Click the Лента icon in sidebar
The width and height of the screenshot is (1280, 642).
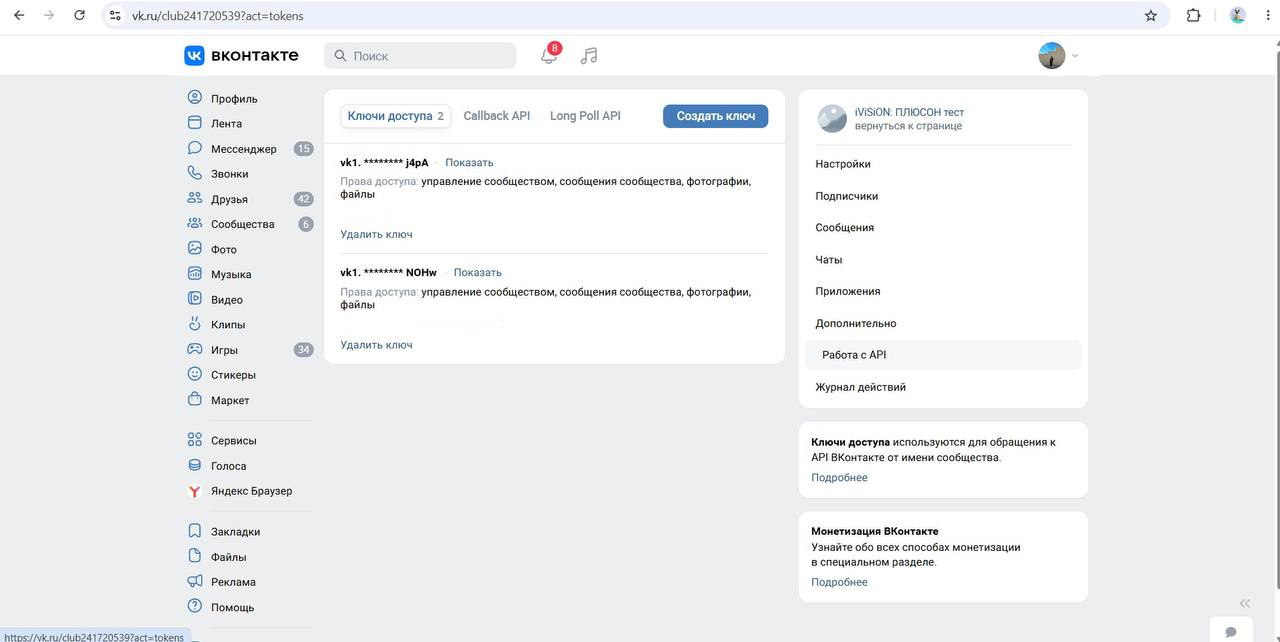pyautogui.click(x=195, y=123)
